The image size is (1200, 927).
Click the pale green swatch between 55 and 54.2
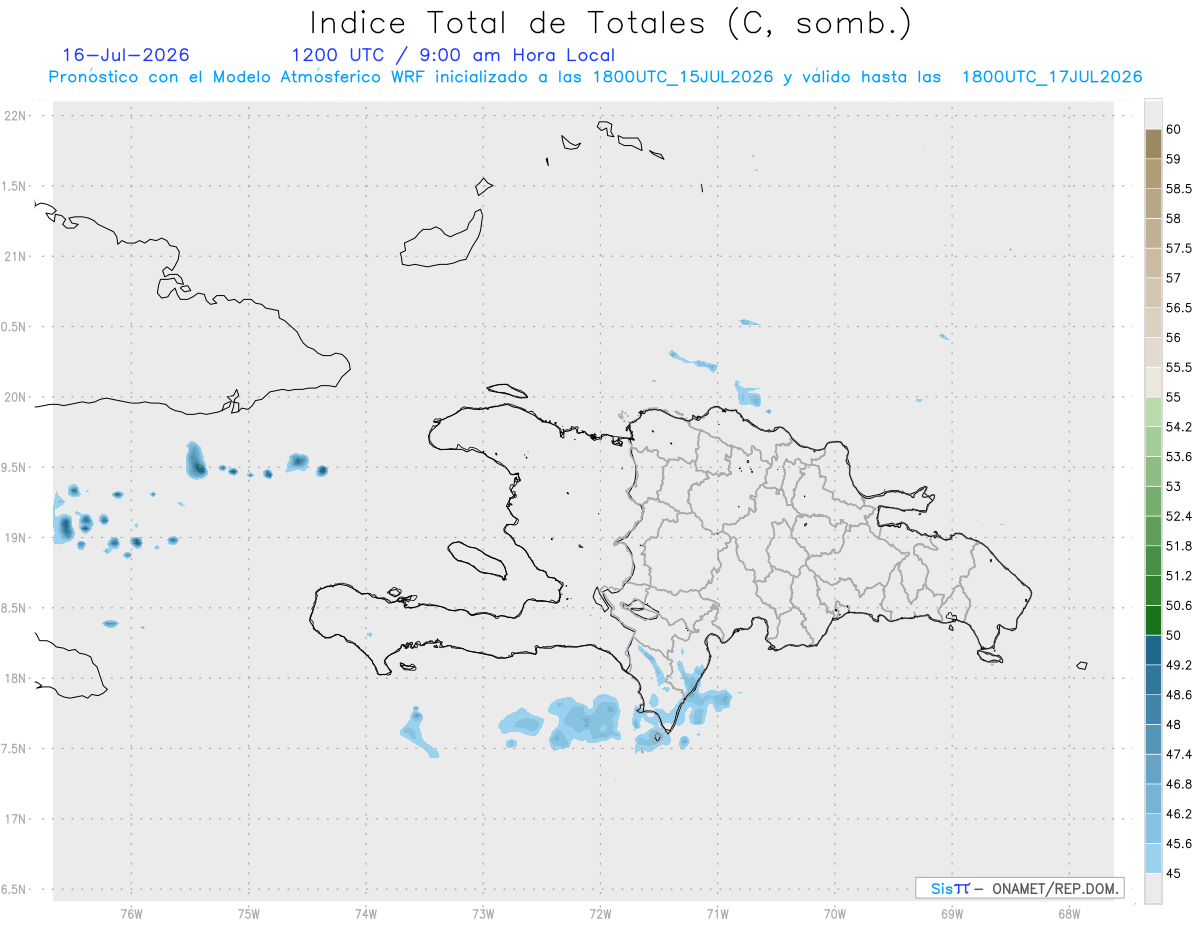(x=1153, y=412)
